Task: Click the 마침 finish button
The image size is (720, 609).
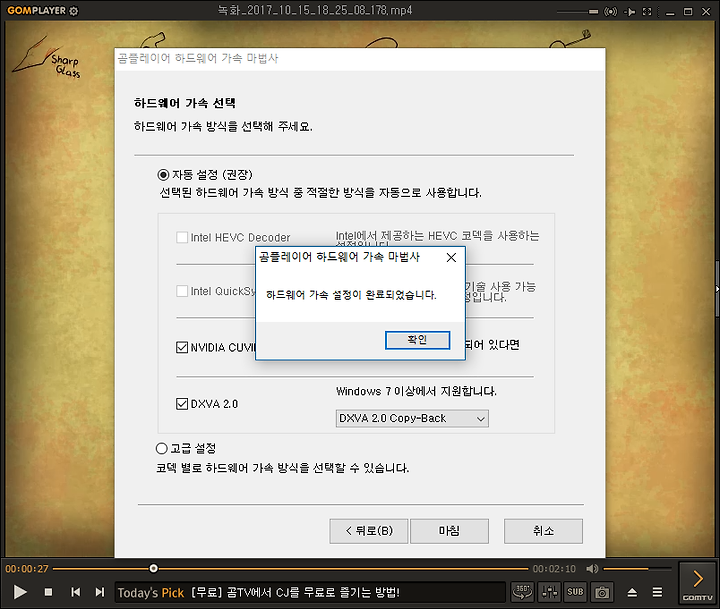Action: pos(449,531)
